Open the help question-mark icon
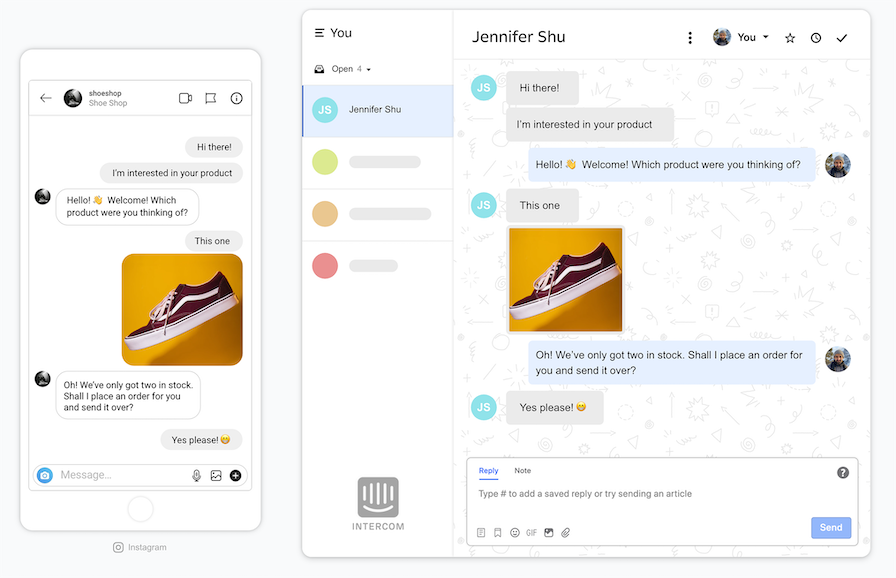The height and width of the screenshot is (578, 896). tap(843, 471)
